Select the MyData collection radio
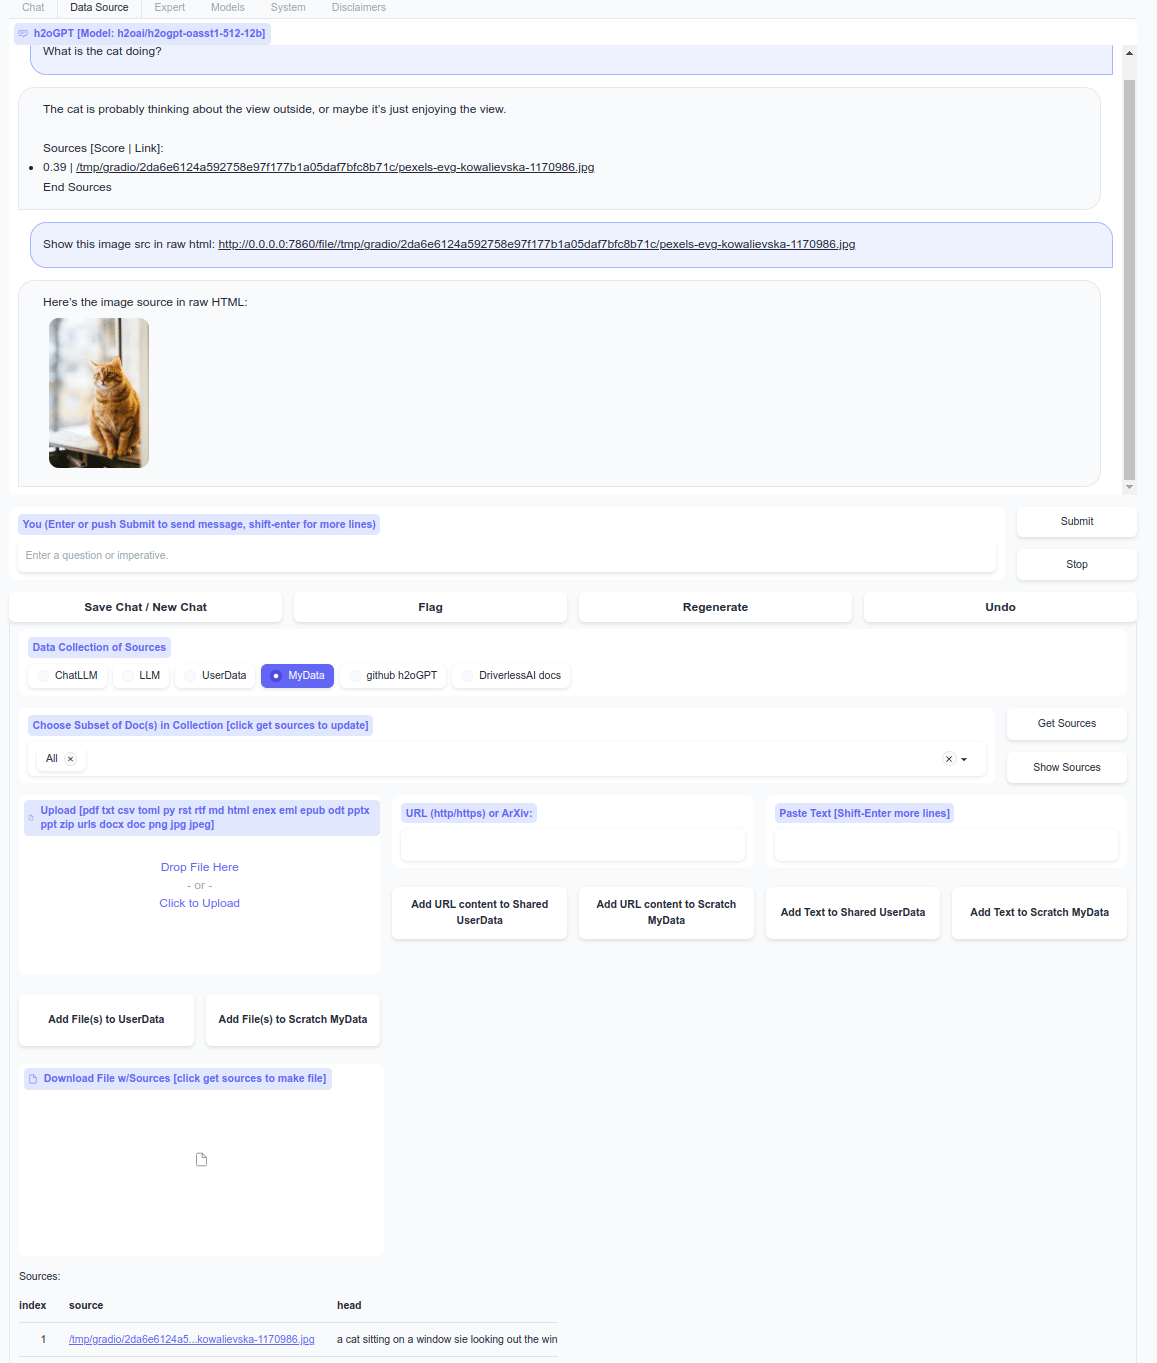 [297, 676]
